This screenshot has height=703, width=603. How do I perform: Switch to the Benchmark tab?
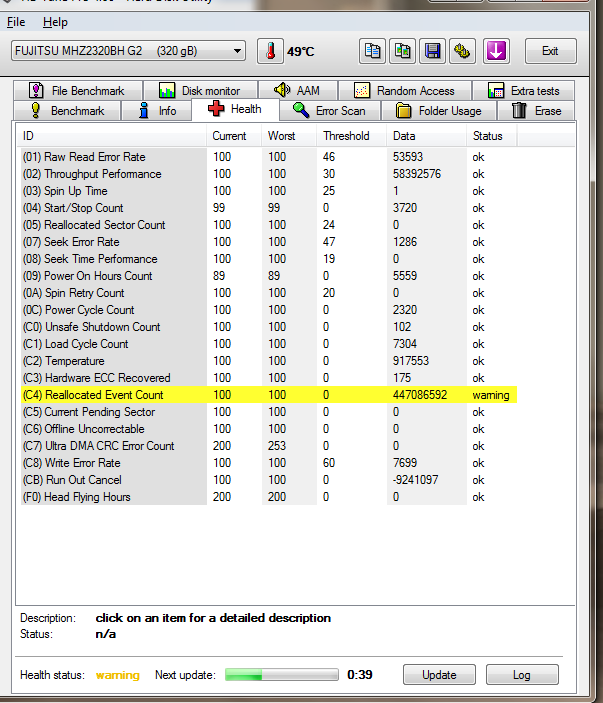[67, 111]
